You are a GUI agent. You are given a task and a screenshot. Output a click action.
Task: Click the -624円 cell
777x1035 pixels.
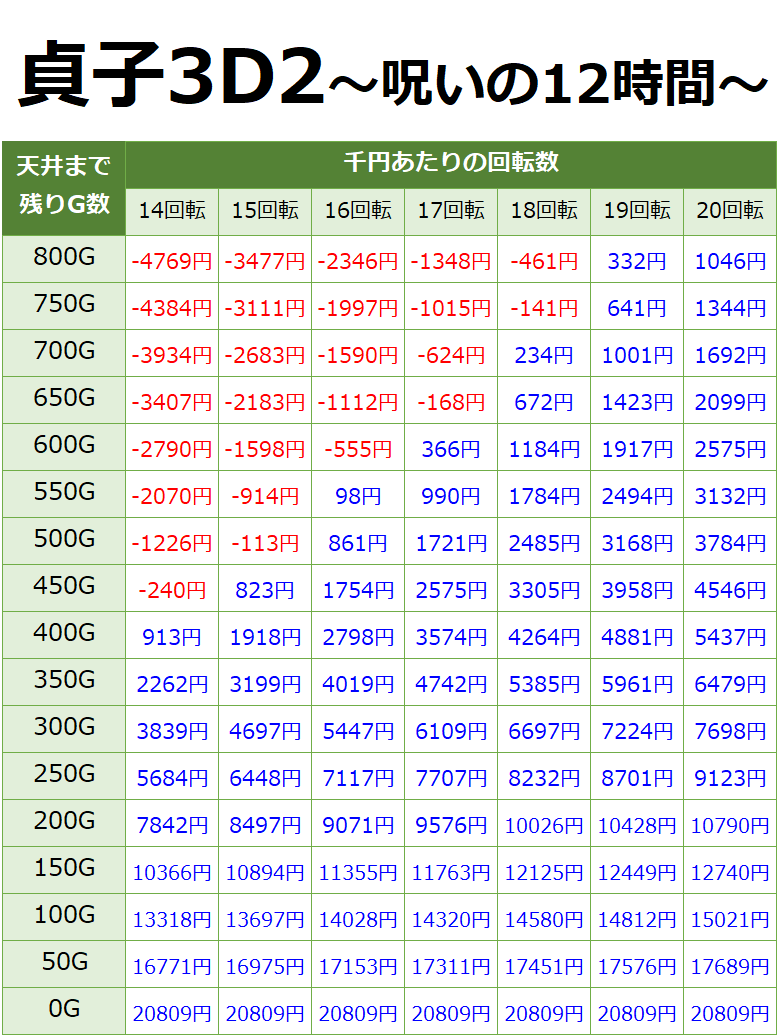pos(451,355)
